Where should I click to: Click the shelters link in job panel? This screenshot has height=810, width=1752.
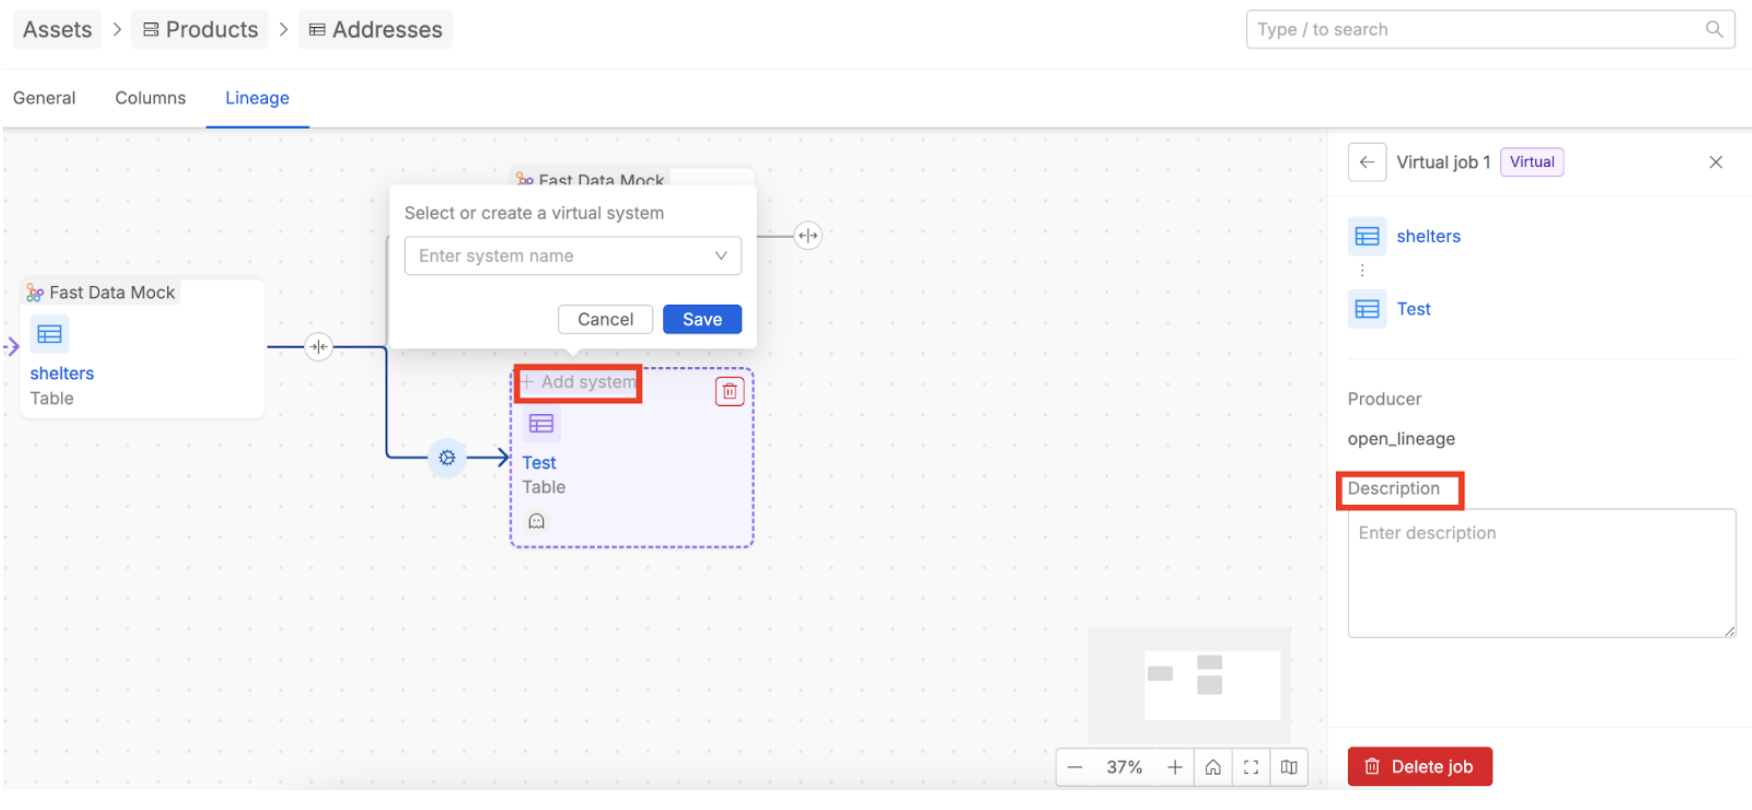1428,236
